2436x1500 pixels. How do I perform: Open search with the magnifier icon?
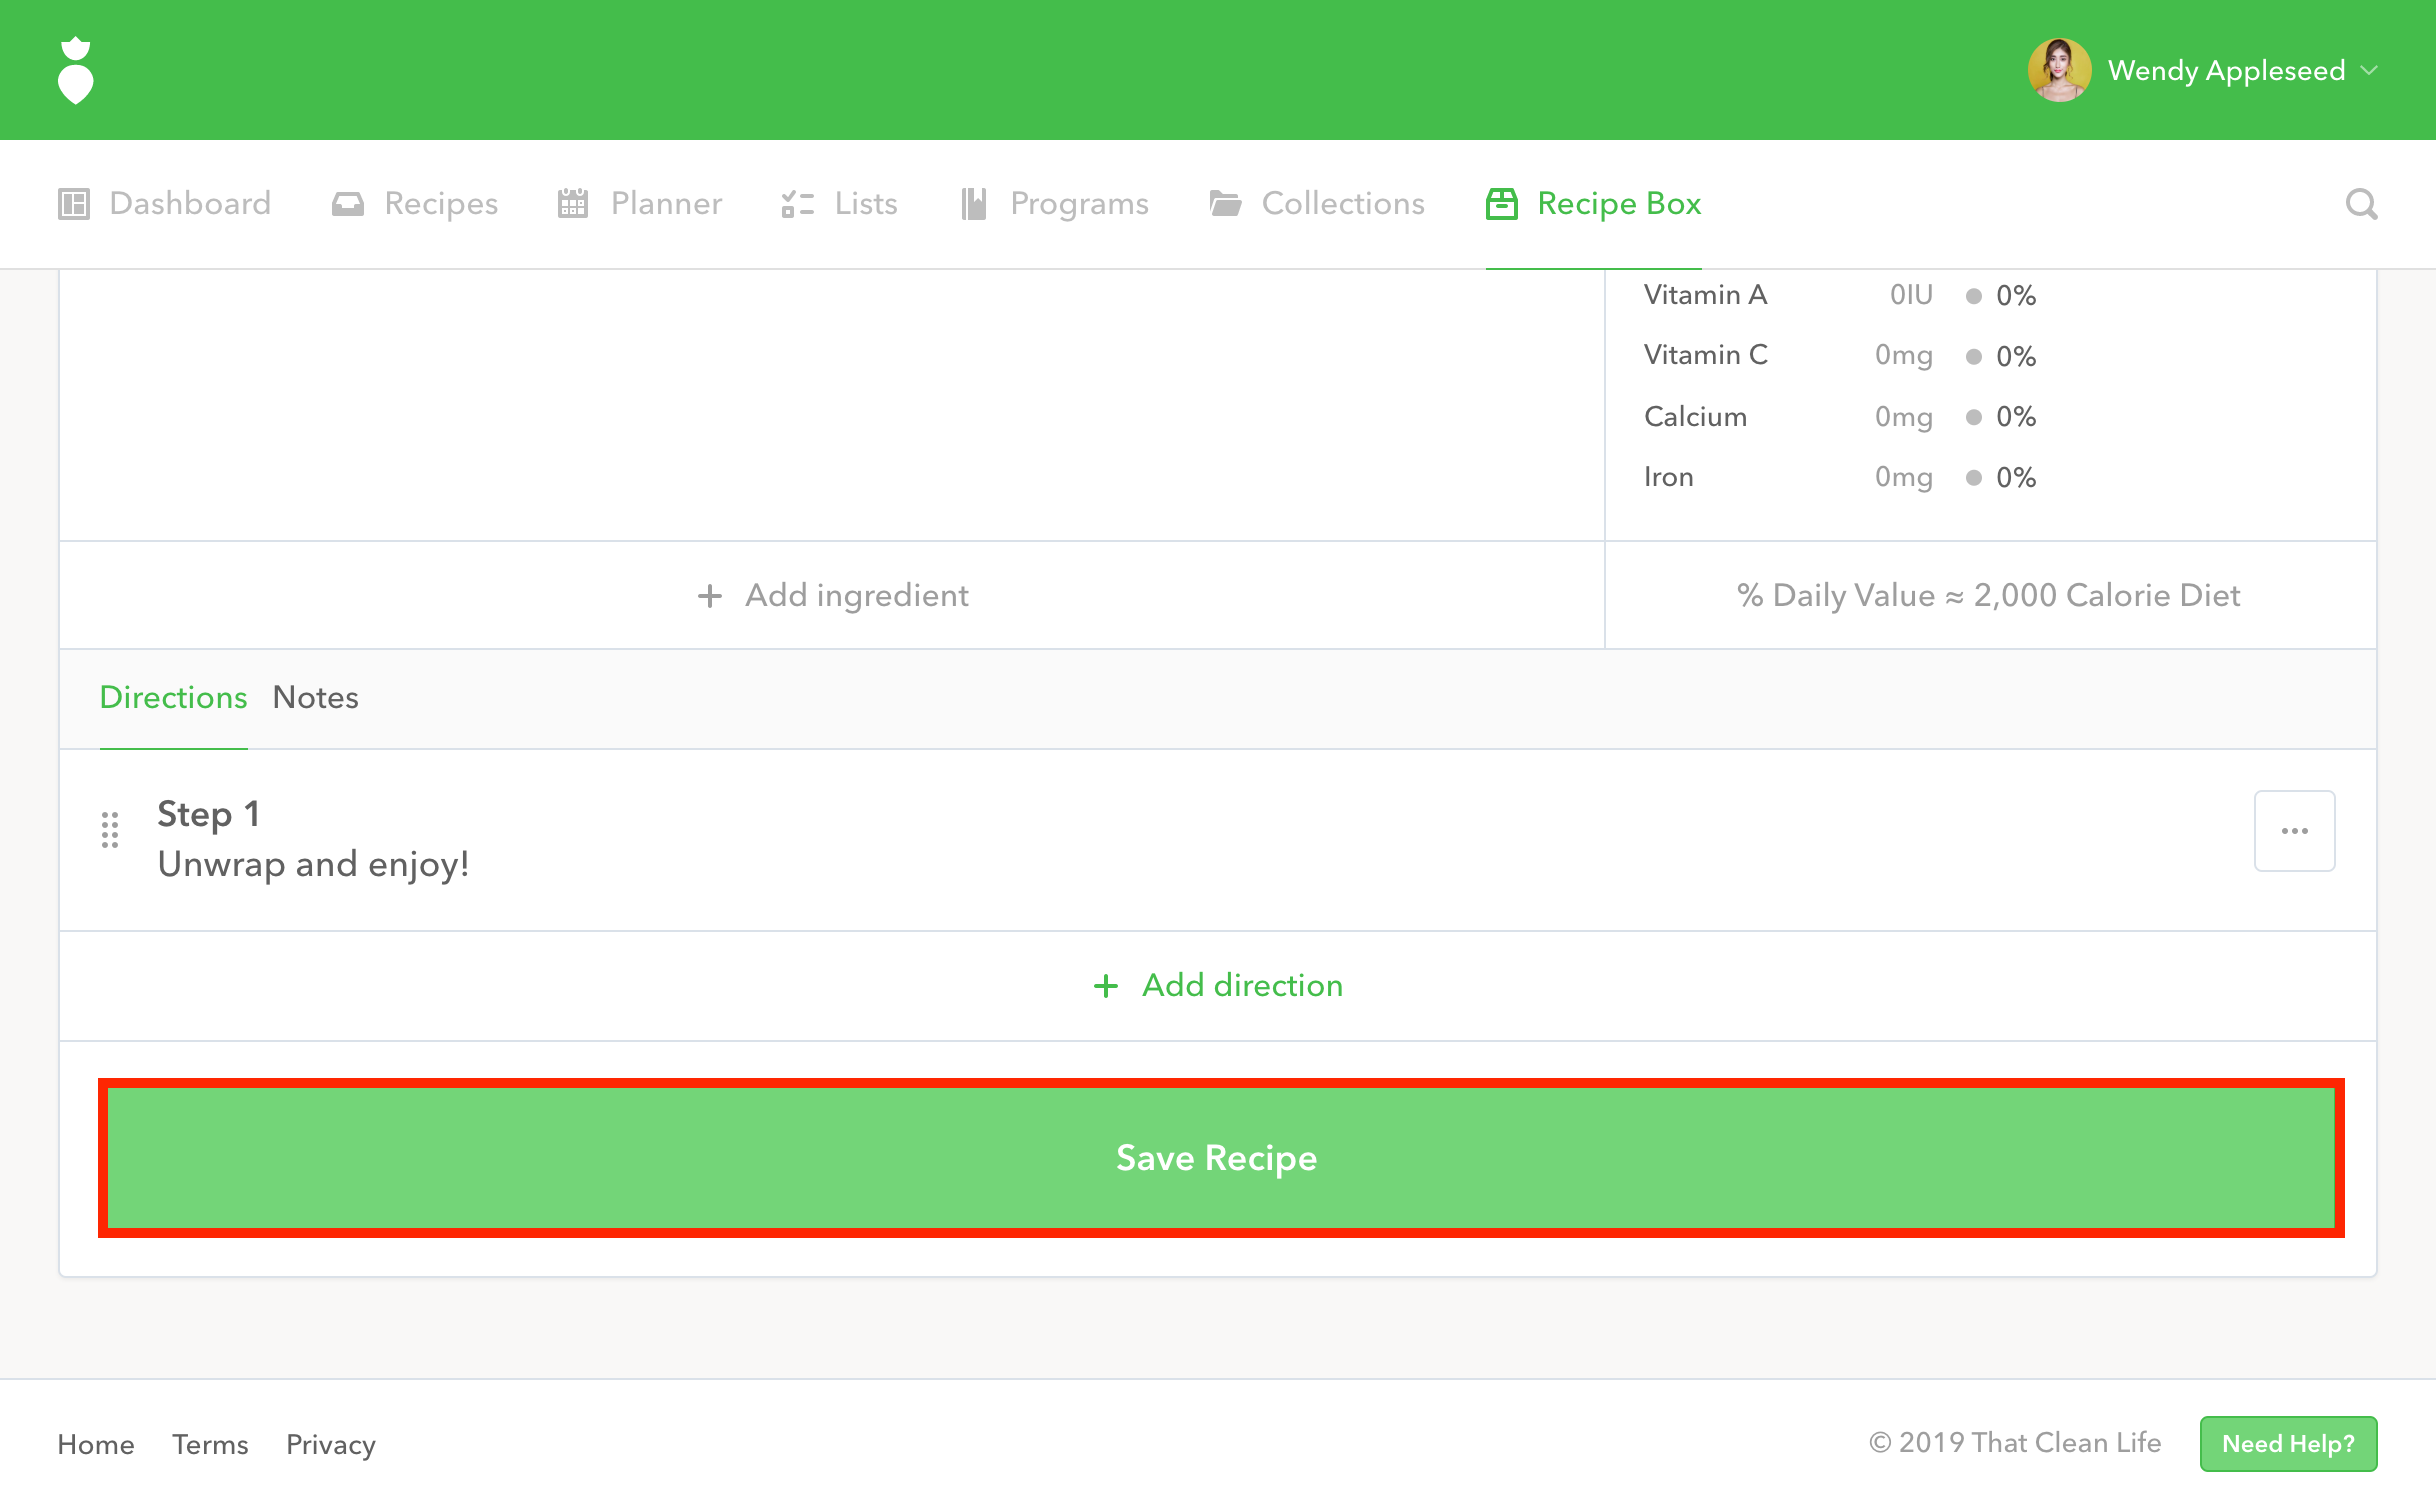coord(2361,204)
